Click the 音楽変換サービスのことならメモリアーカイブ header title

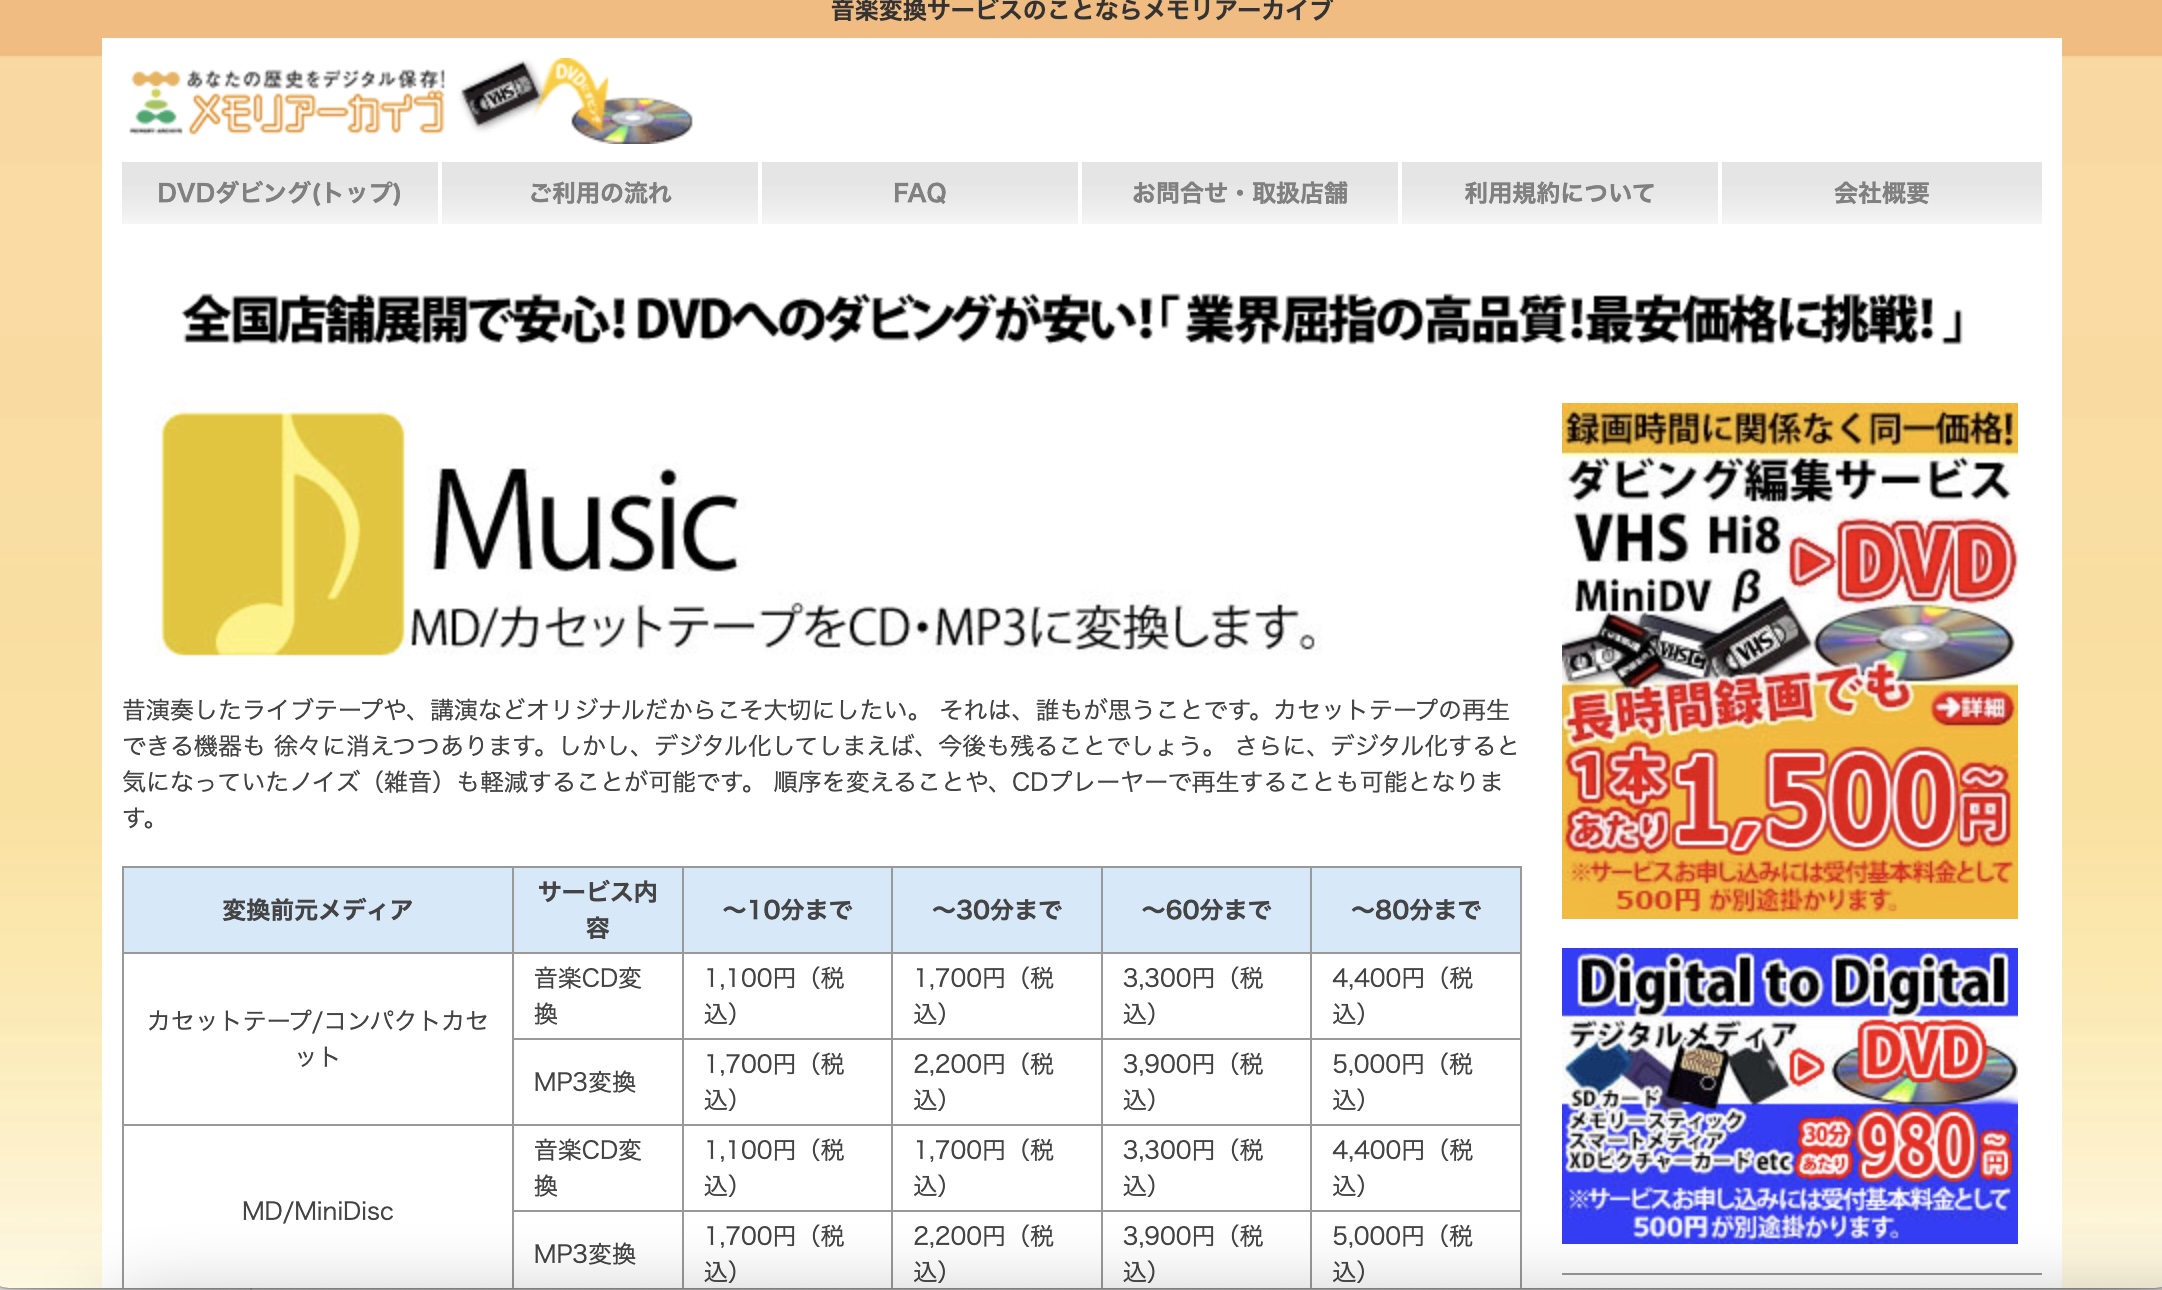1078,12
